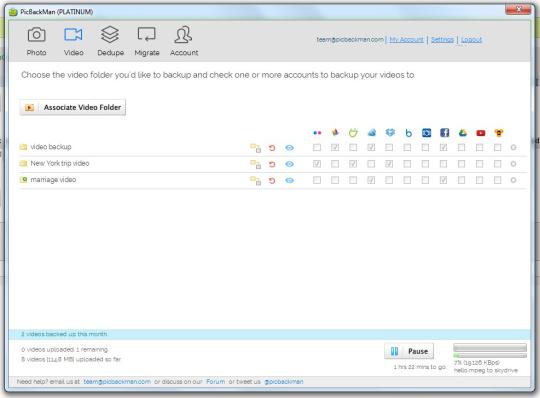Uncheck Flickr checkbox for New York trip video
This screenshot has width=540, height=398.
pos(317,164)
